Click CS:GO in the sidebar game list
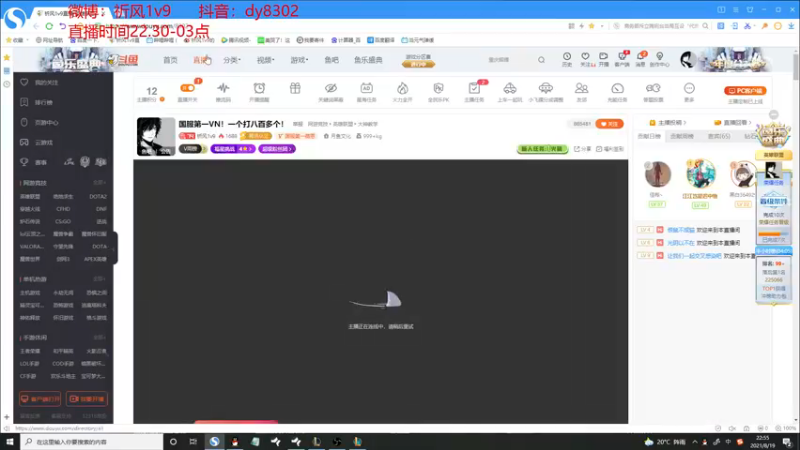 pyautogui.click(x=63, y=221)
